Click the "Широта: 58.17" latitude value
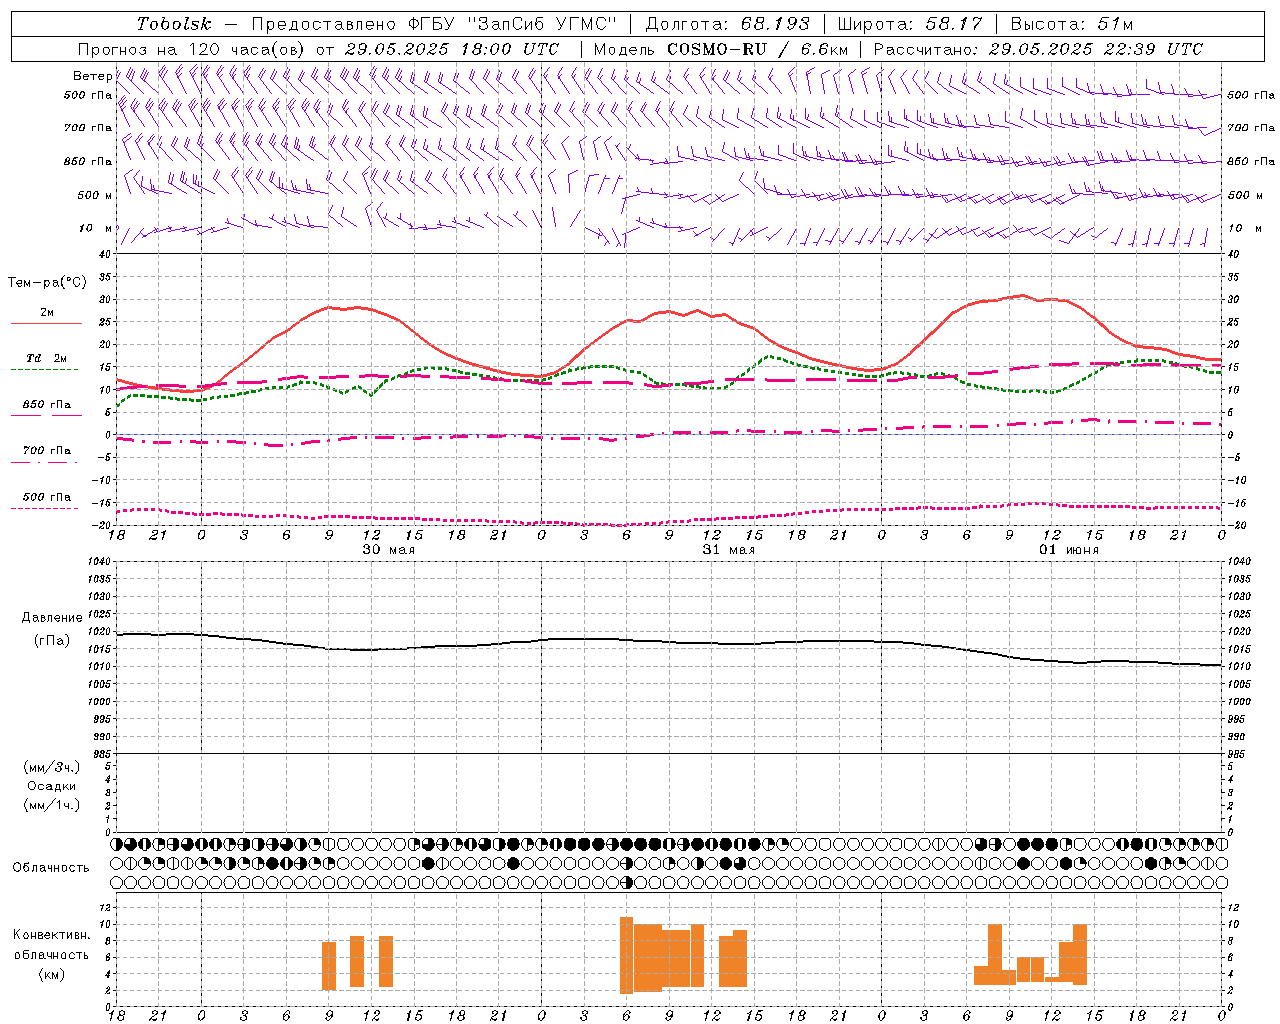1280x1024 pixels. (910, 24)
